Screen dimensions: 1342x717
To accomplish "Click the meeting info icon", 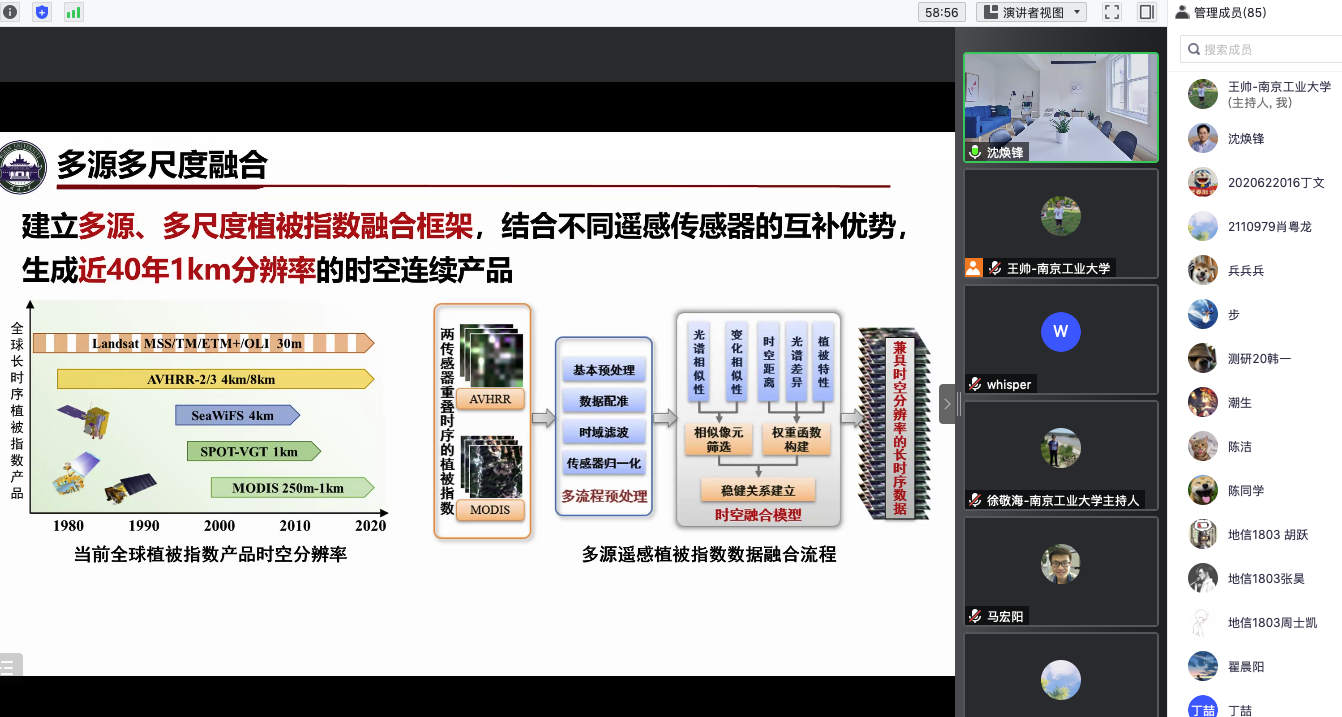I will click(x=11, y=12).
